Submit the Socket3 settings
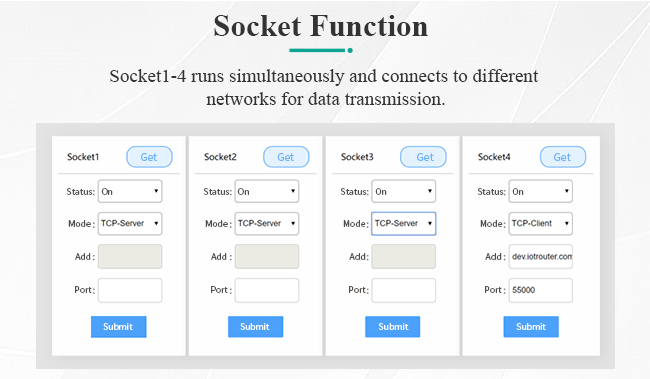This screenshot has width=650, height=379. pos(393,327)
